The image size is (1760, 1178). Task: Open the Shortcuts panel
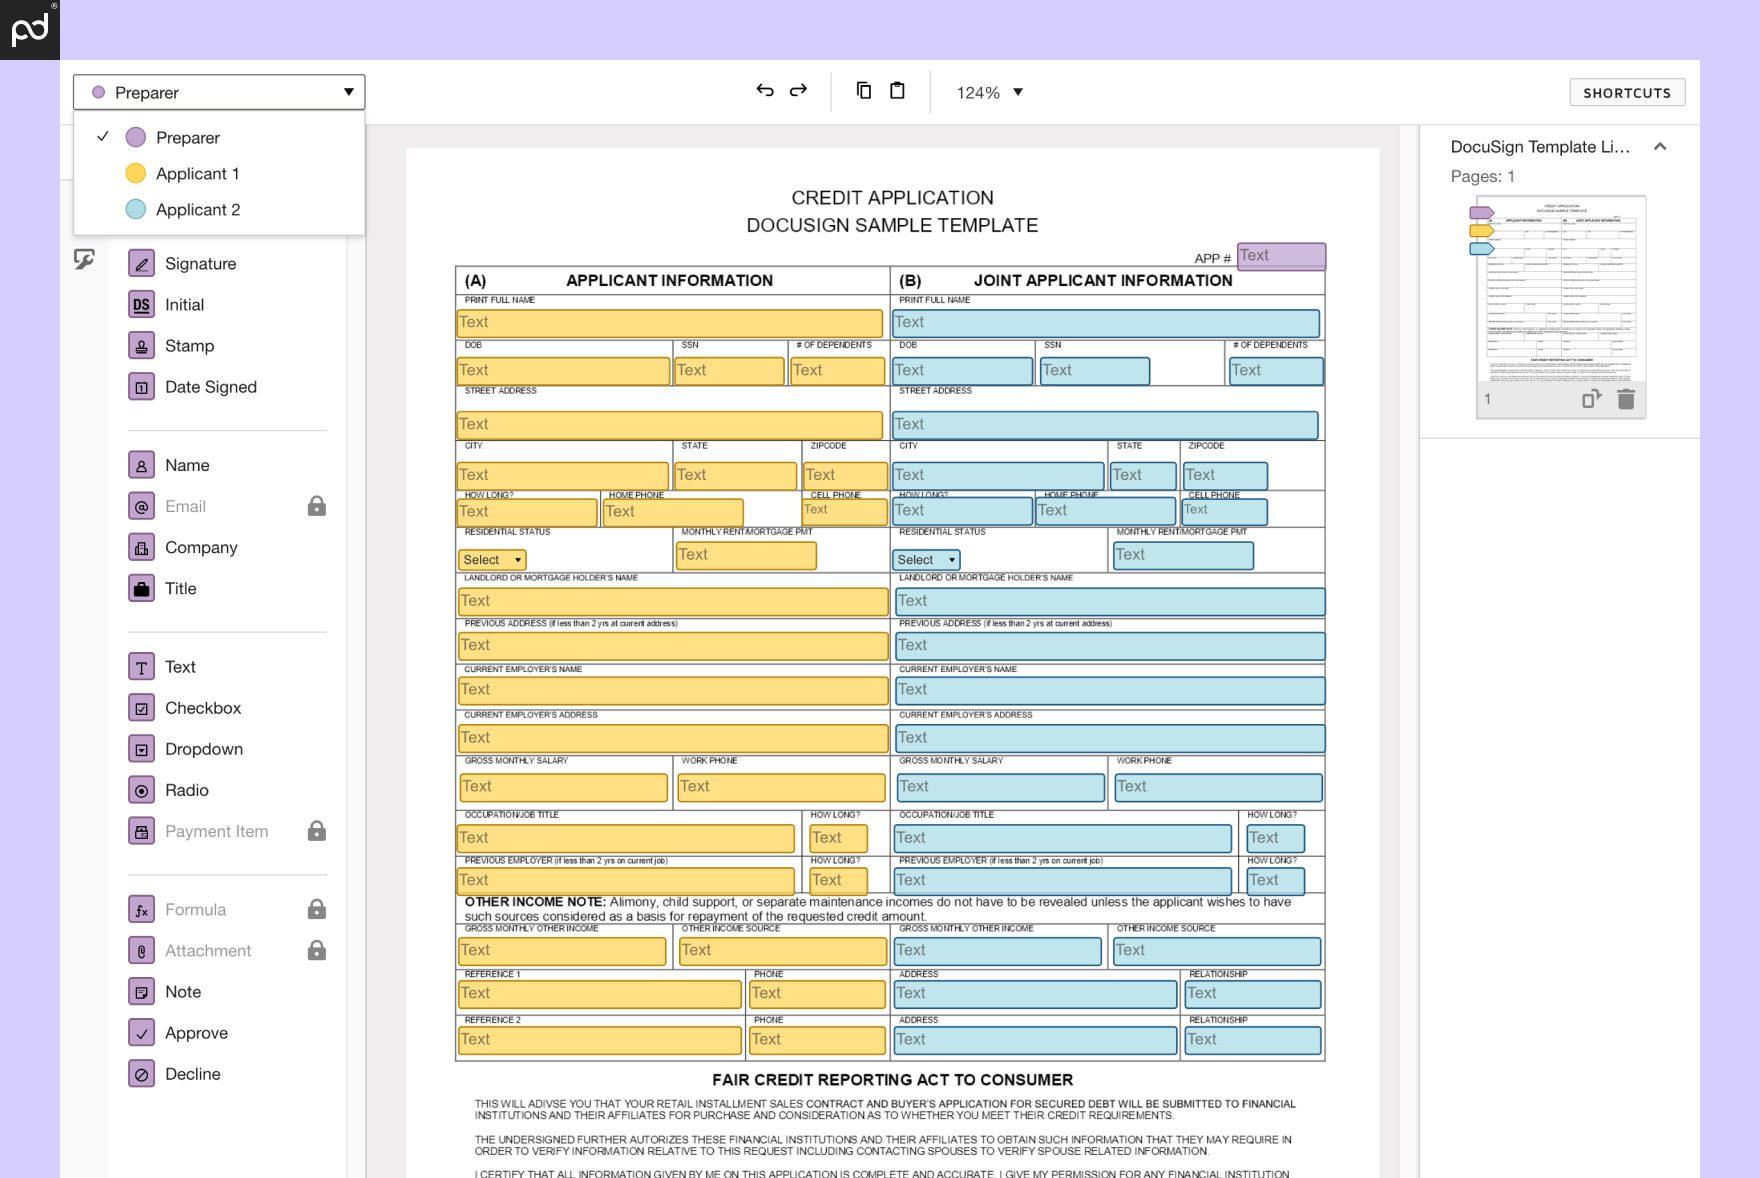[x=1626, y=92]
